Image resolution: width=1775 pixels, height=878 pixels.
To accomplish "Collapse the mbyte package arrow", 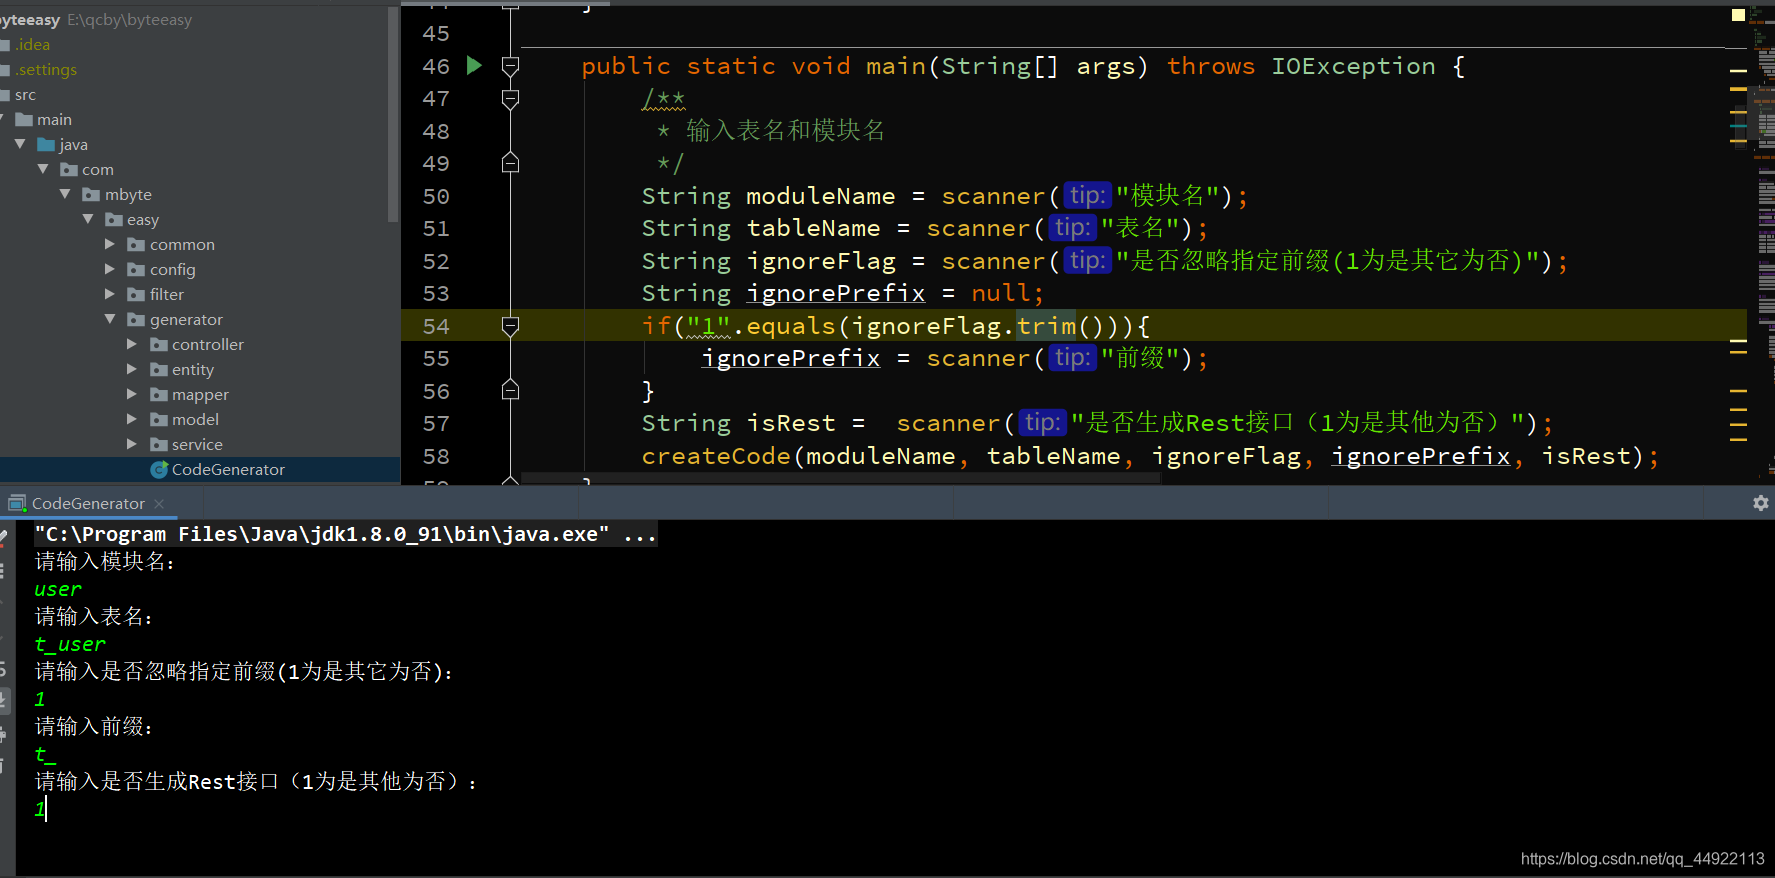I will tap(66, 194).
